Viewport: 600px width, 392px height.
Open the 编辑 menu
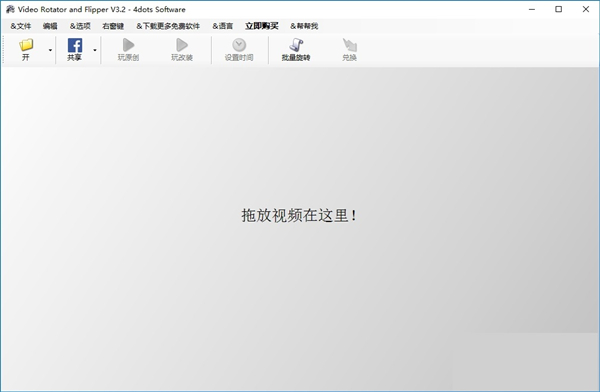point(50,26)
